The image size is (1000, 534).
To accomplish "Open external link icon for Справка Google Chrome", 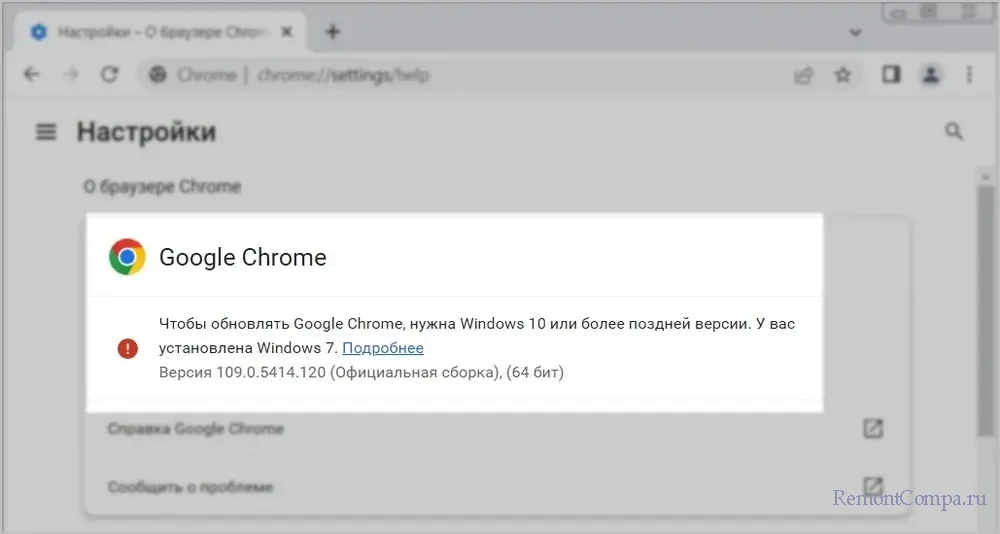I will click(873, 428).
